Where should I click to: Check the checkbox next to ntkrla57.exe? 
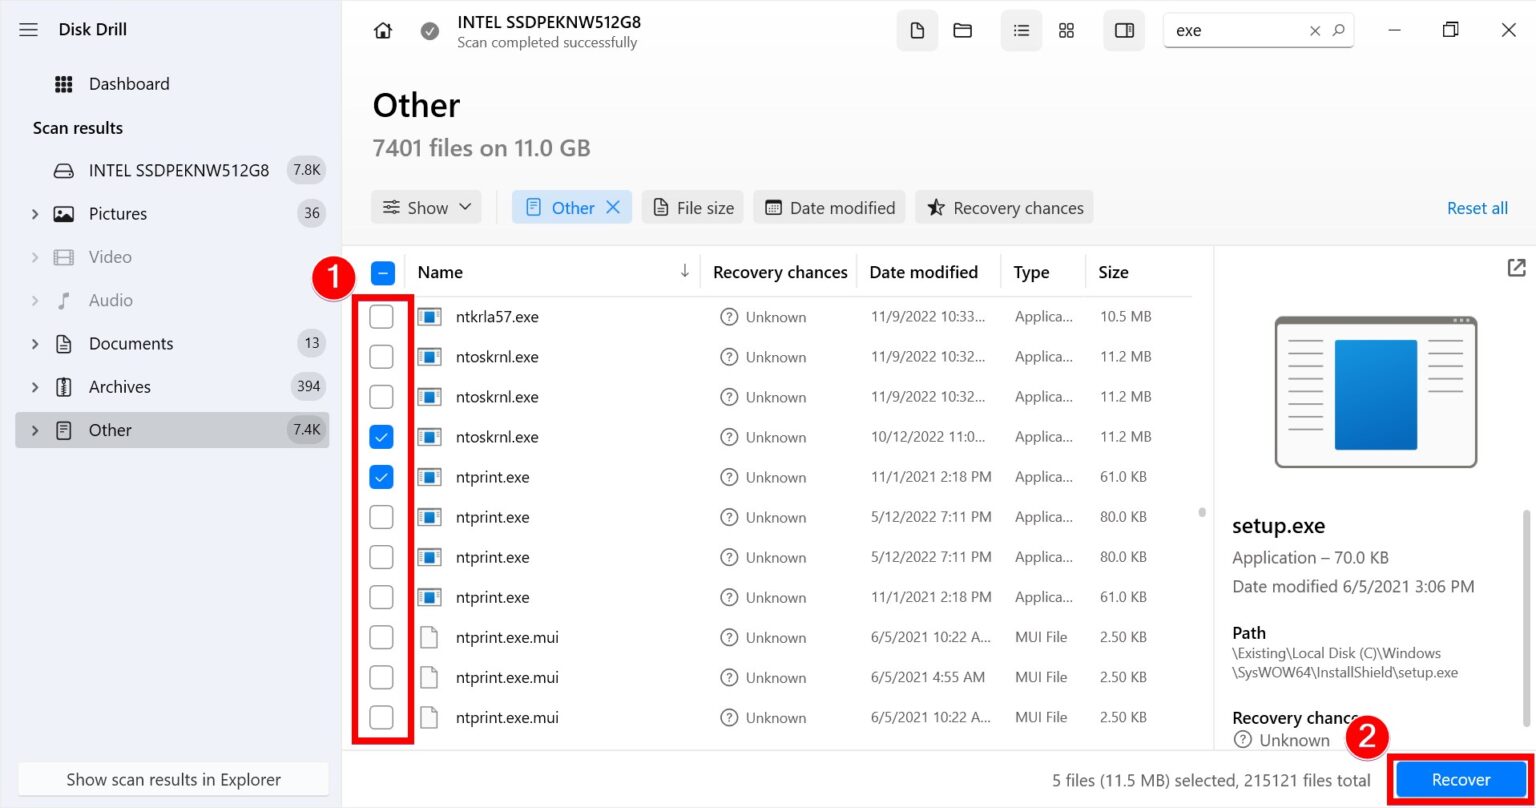click(381, 316)
